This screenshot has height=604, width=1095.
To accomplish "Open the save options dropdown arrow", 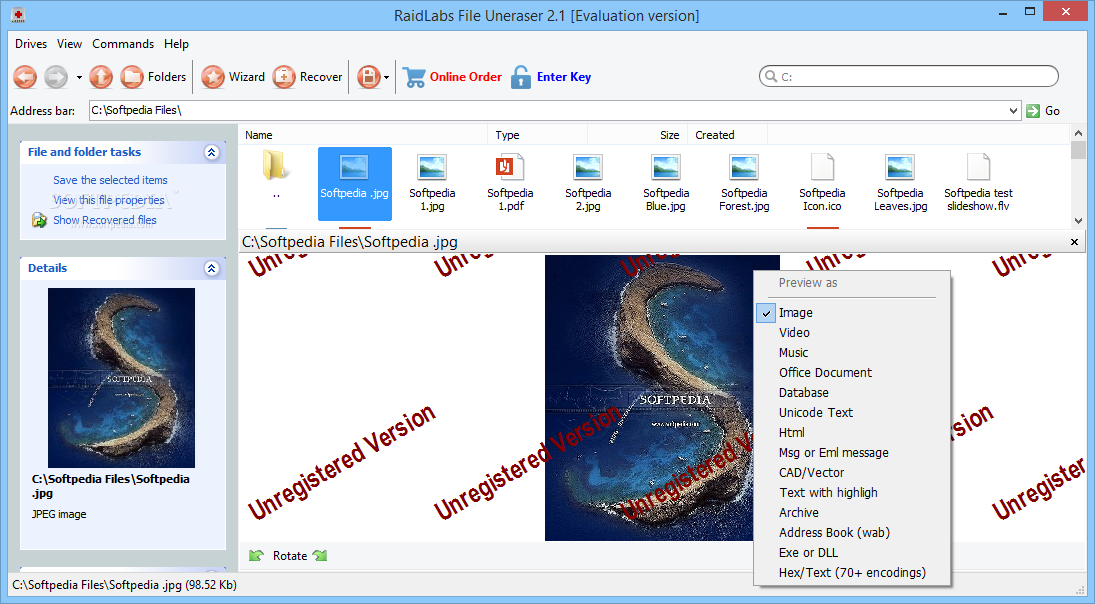I will tap(386, 77).
